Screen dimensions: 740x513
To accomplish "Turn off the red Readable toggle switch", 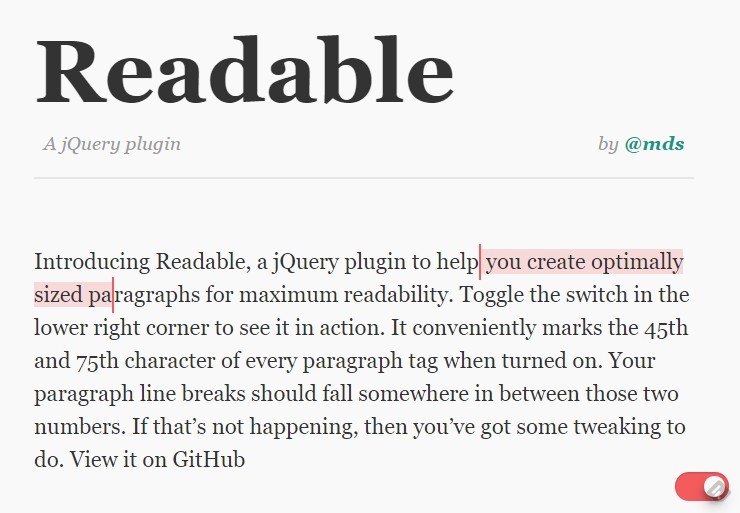I will click(x=702, y=487).
